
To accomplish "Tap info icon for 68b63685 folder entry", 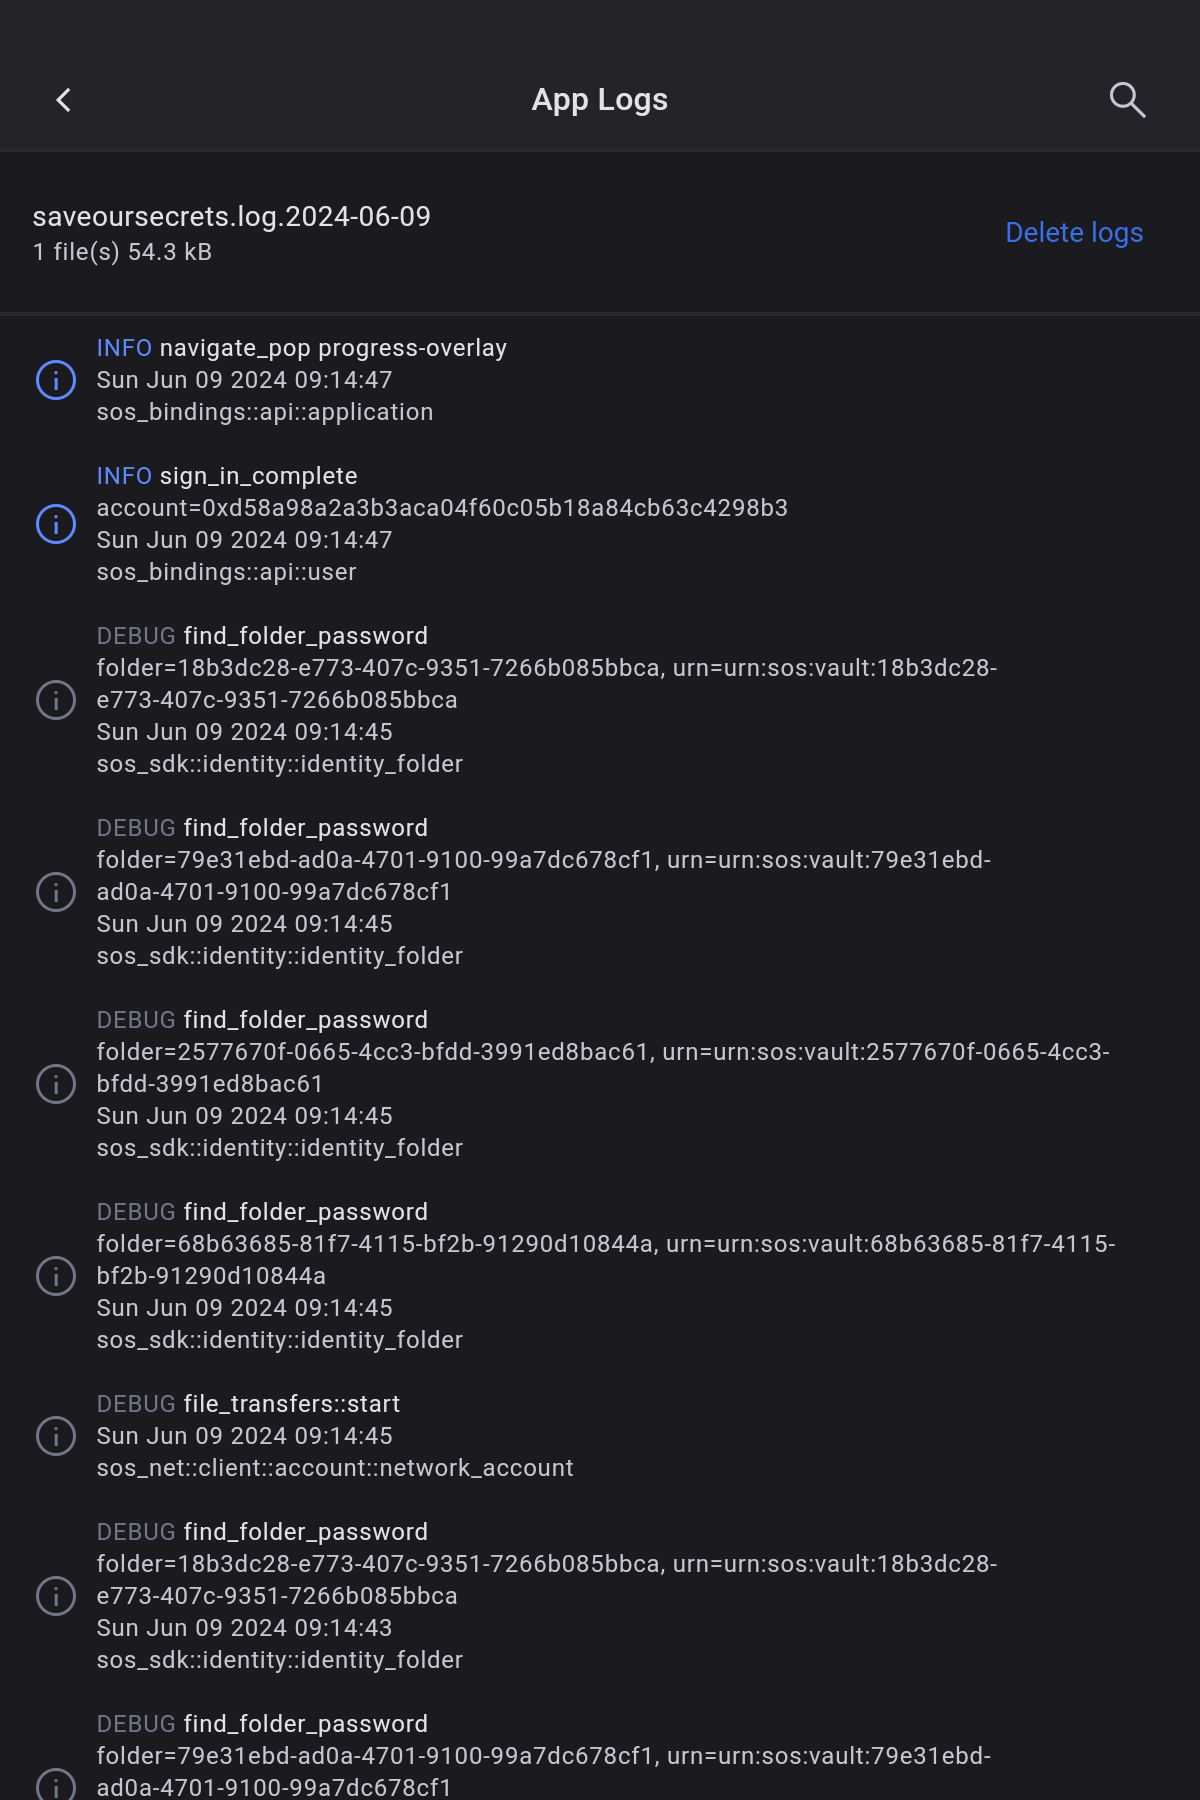I will point(56,1276).
